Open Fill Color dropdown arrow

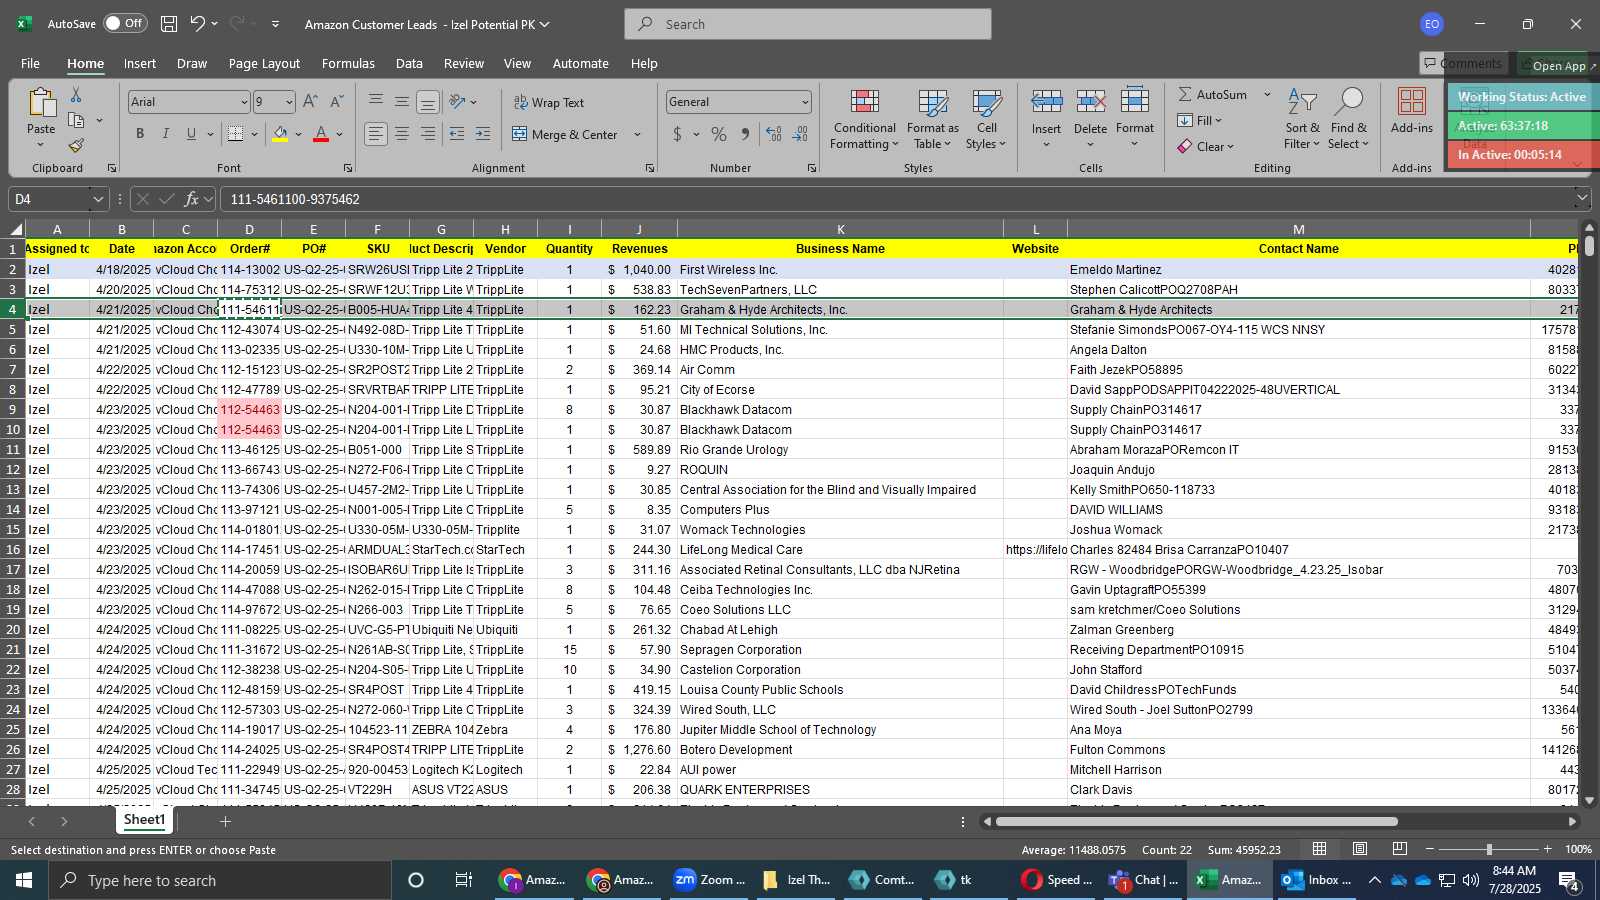click(x=298, y=134)
